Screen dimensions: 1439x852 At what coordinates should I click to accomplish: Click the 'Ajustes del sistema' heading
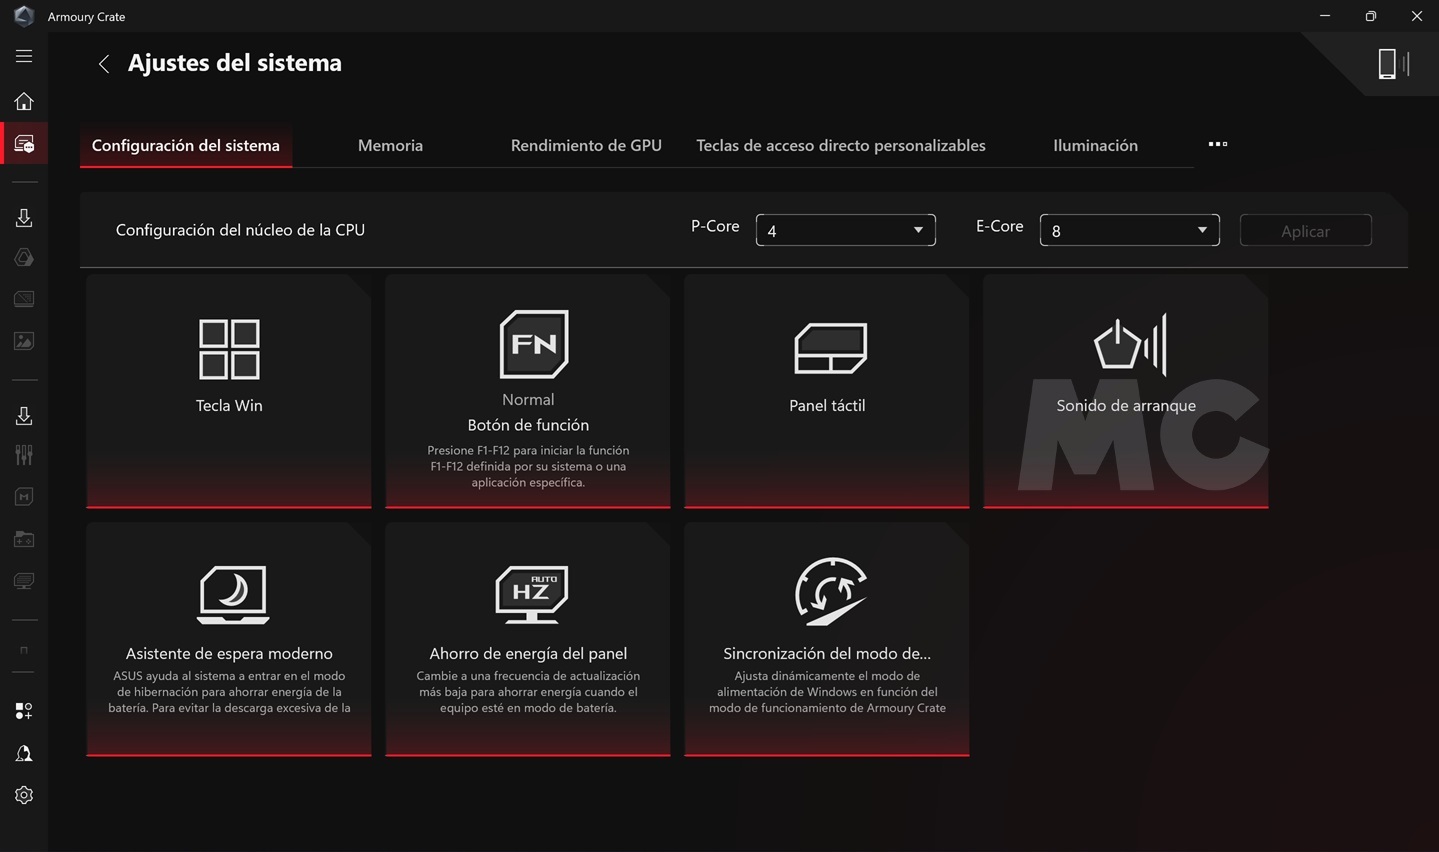coord(235,63)
